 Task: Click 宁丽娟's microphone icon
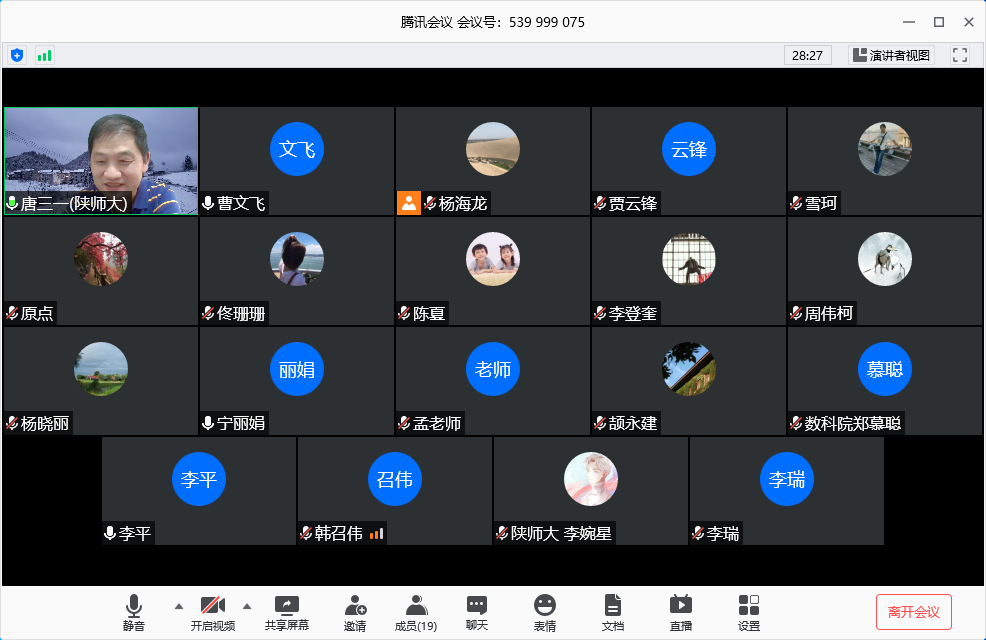[208, 423]
